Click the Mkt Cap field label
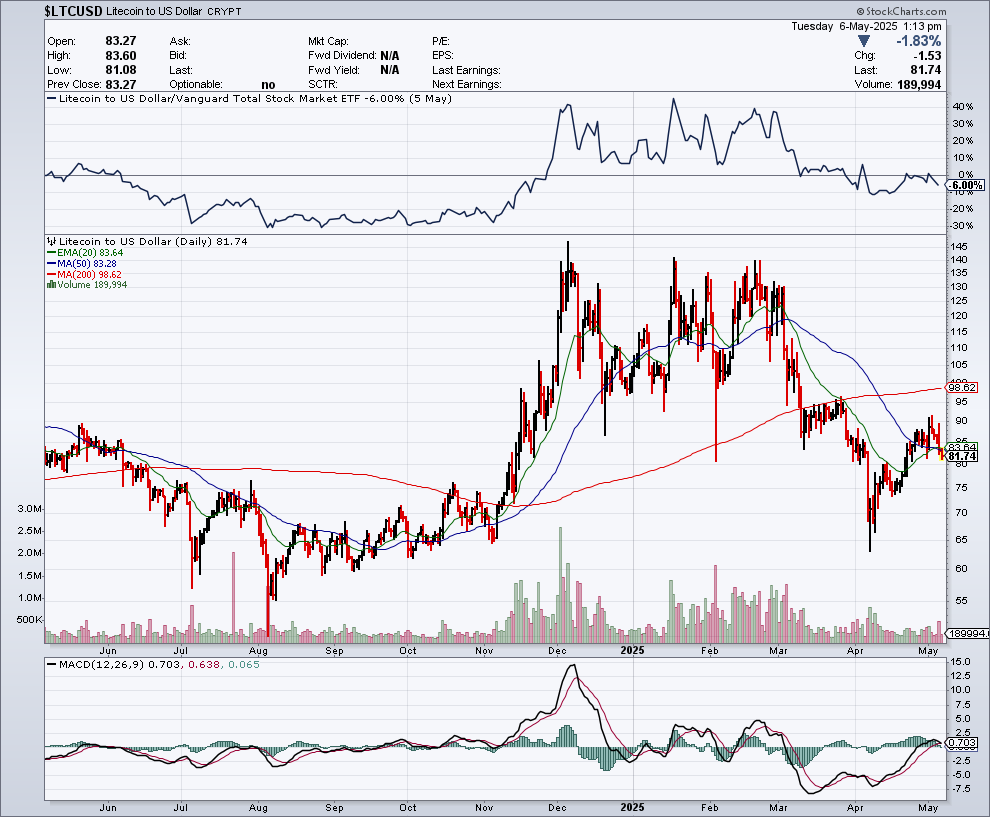Viewport: 990px width, 817px height. tap(328, 41)
